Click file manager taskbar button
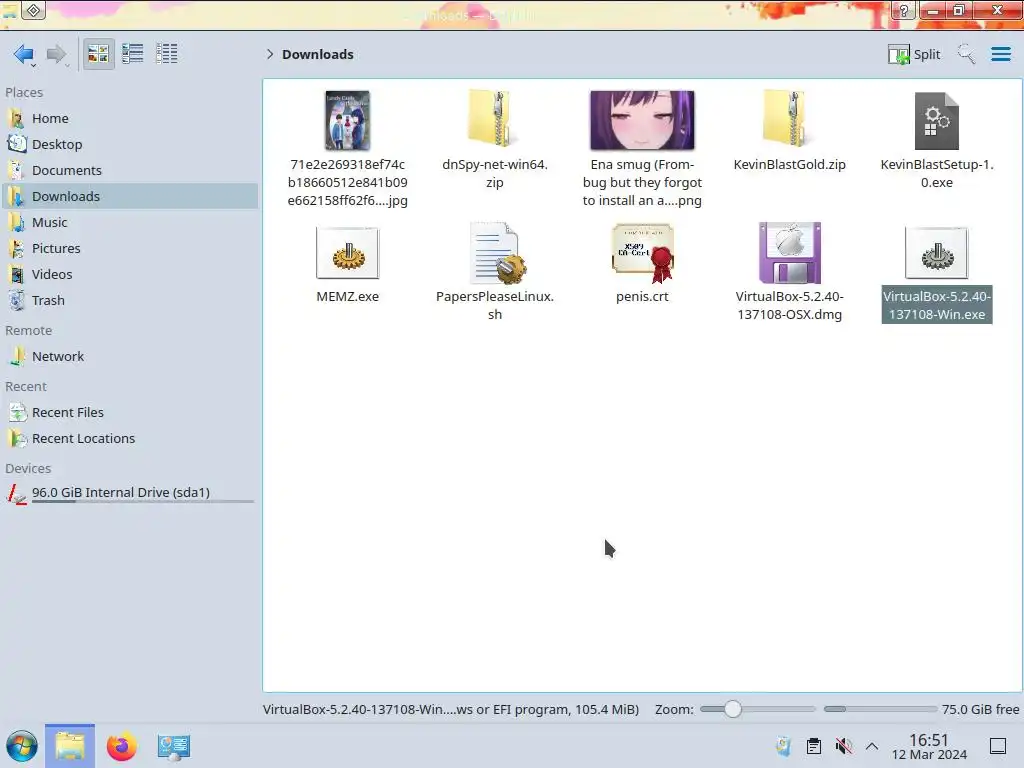The image size is (1024, 768). pos(70,746)
